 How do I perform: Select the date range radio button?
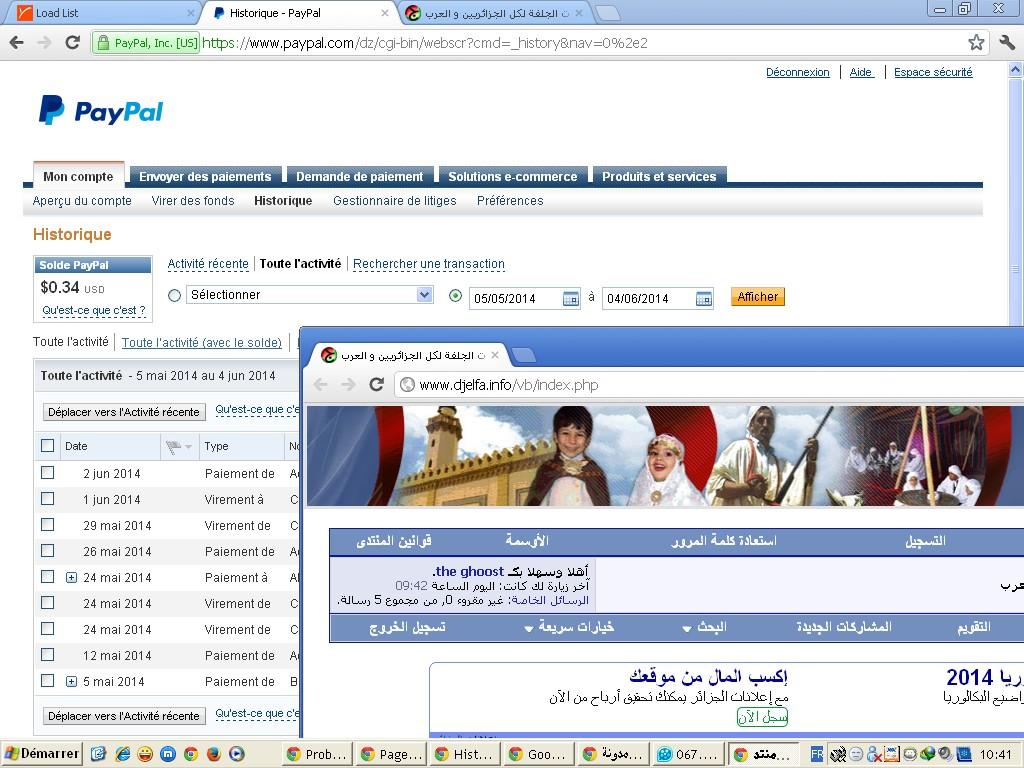tap(456, 296)
